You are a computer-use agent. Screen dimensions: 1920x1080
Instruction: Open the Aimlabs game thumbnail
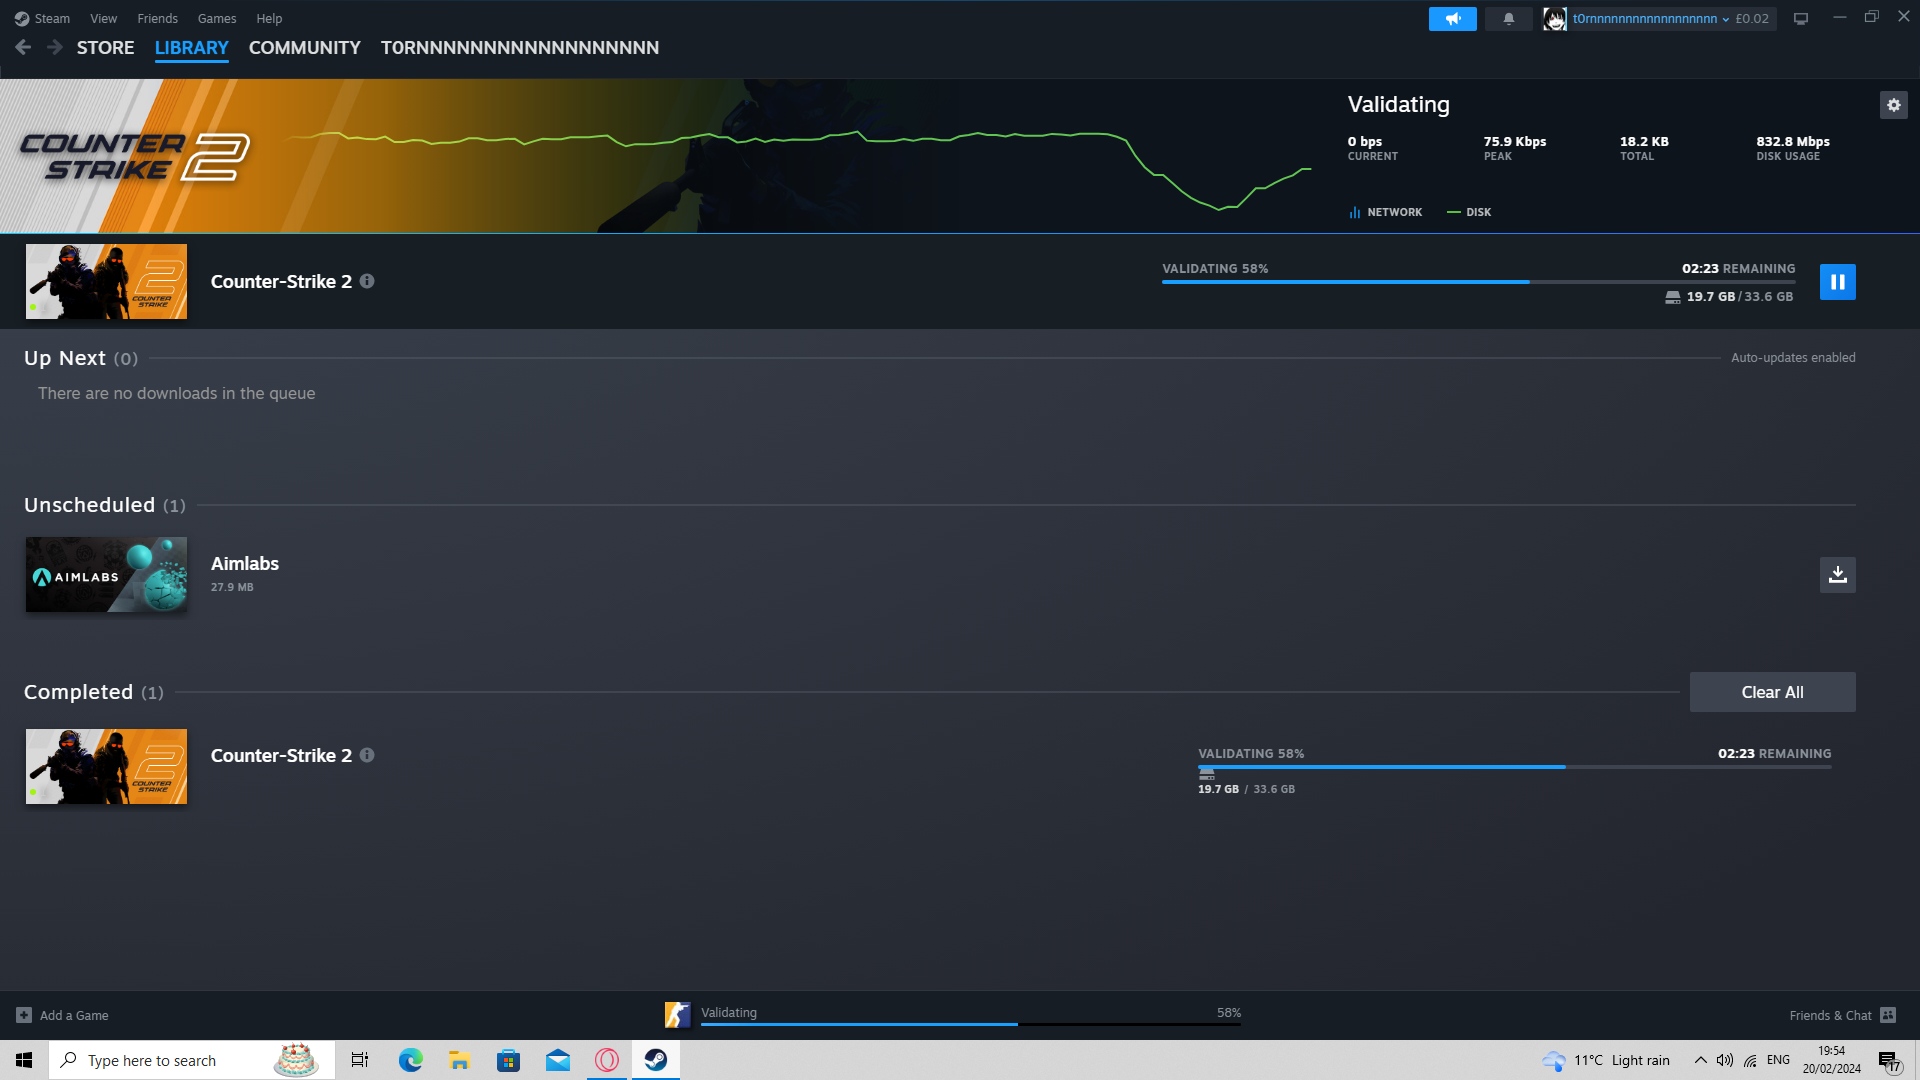point(106,575)
